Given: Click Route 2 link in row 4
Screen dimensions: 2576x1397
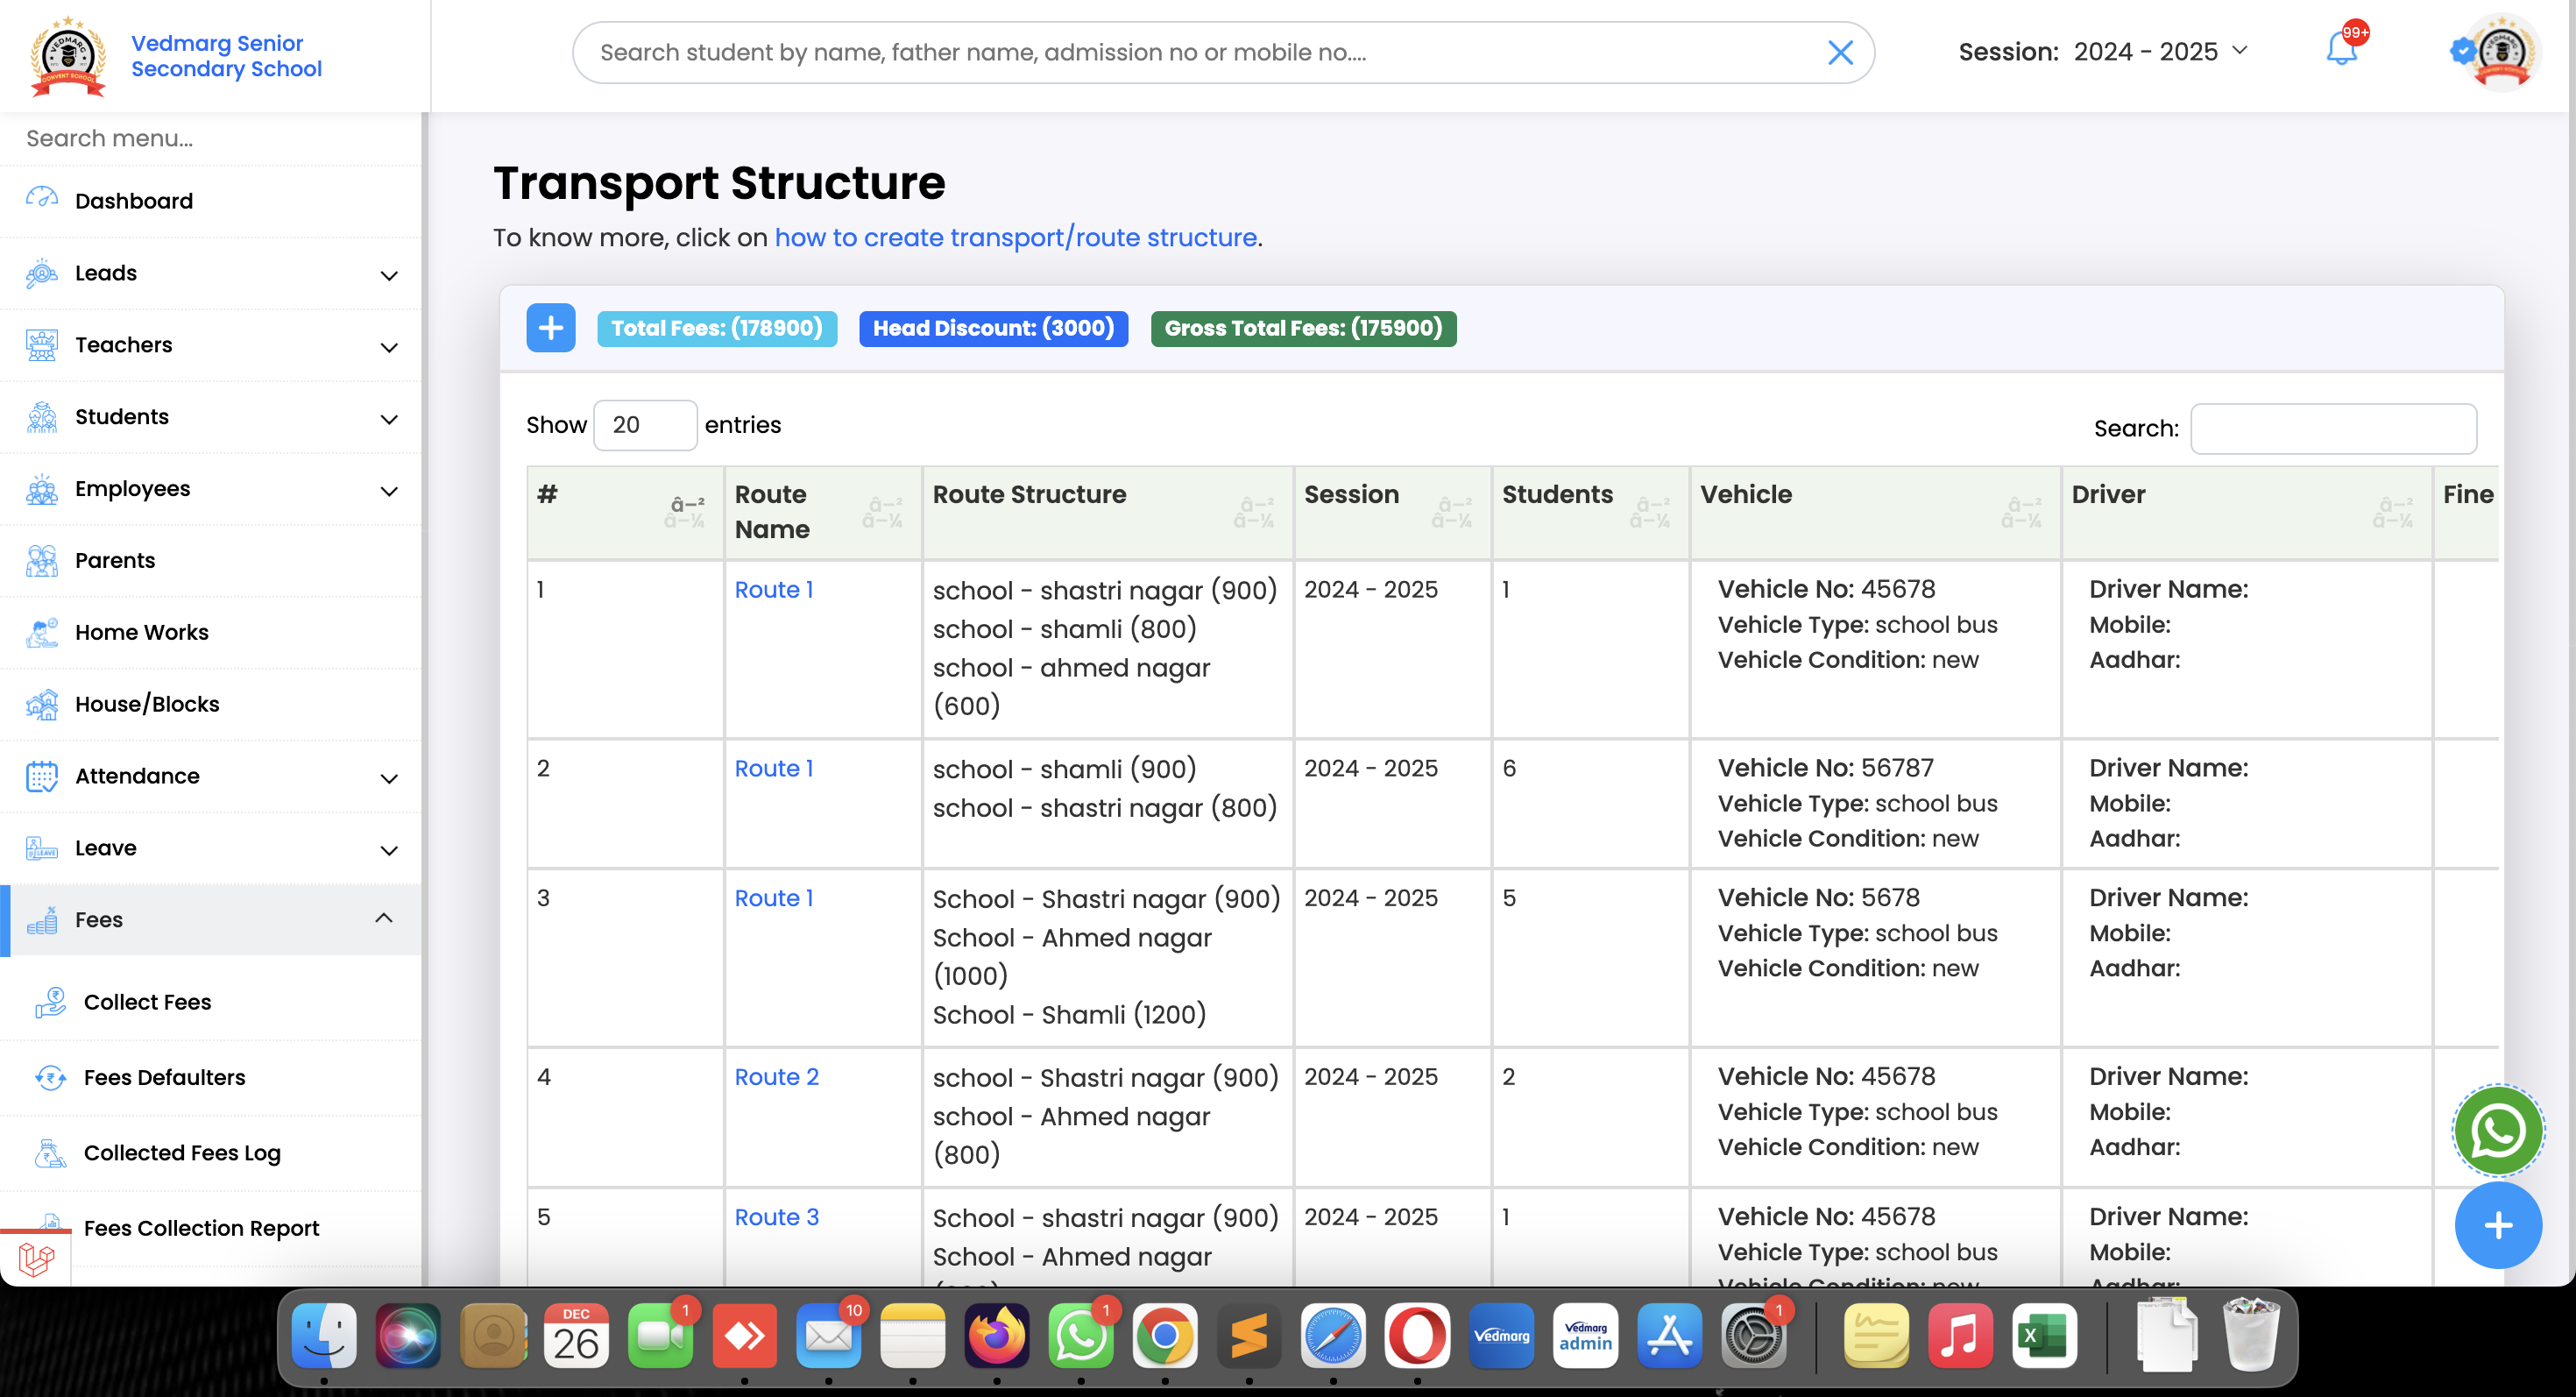Looking at the screenshot, I should (777, 1075).
